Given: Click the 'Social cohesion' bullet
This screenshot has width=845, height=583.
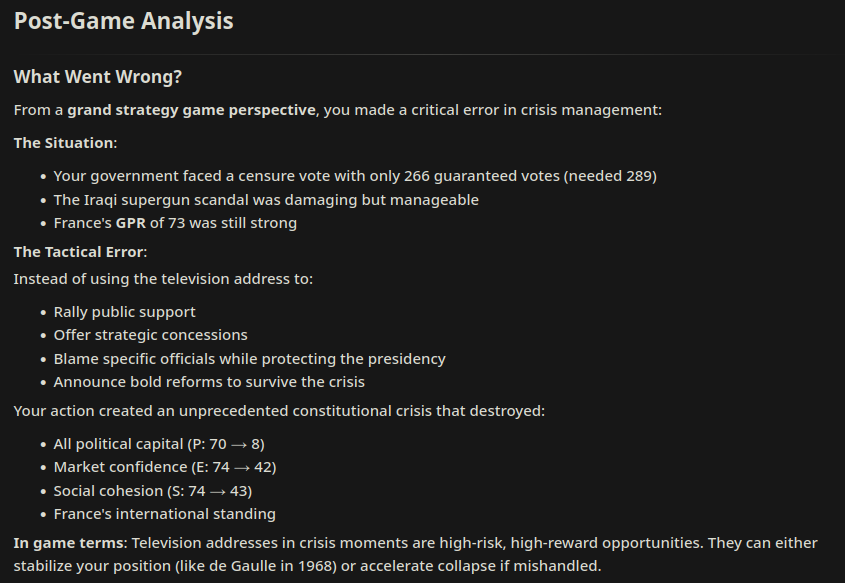Looking at the screenshot, I should click(x=152, y=491).
